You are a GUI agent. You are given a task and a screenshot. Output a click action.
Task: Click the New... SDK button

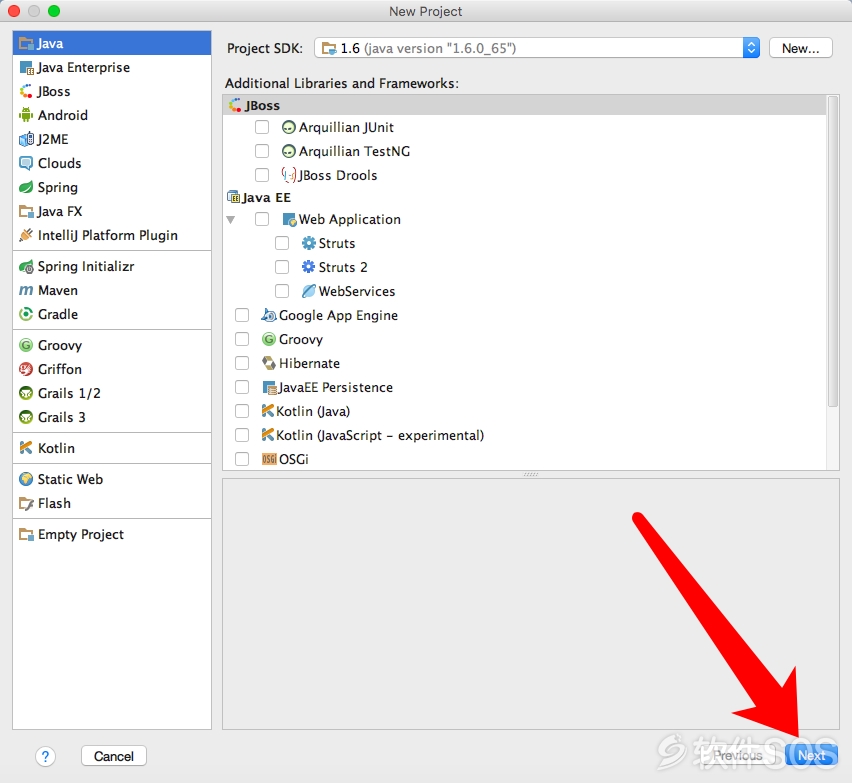(800, 48)
